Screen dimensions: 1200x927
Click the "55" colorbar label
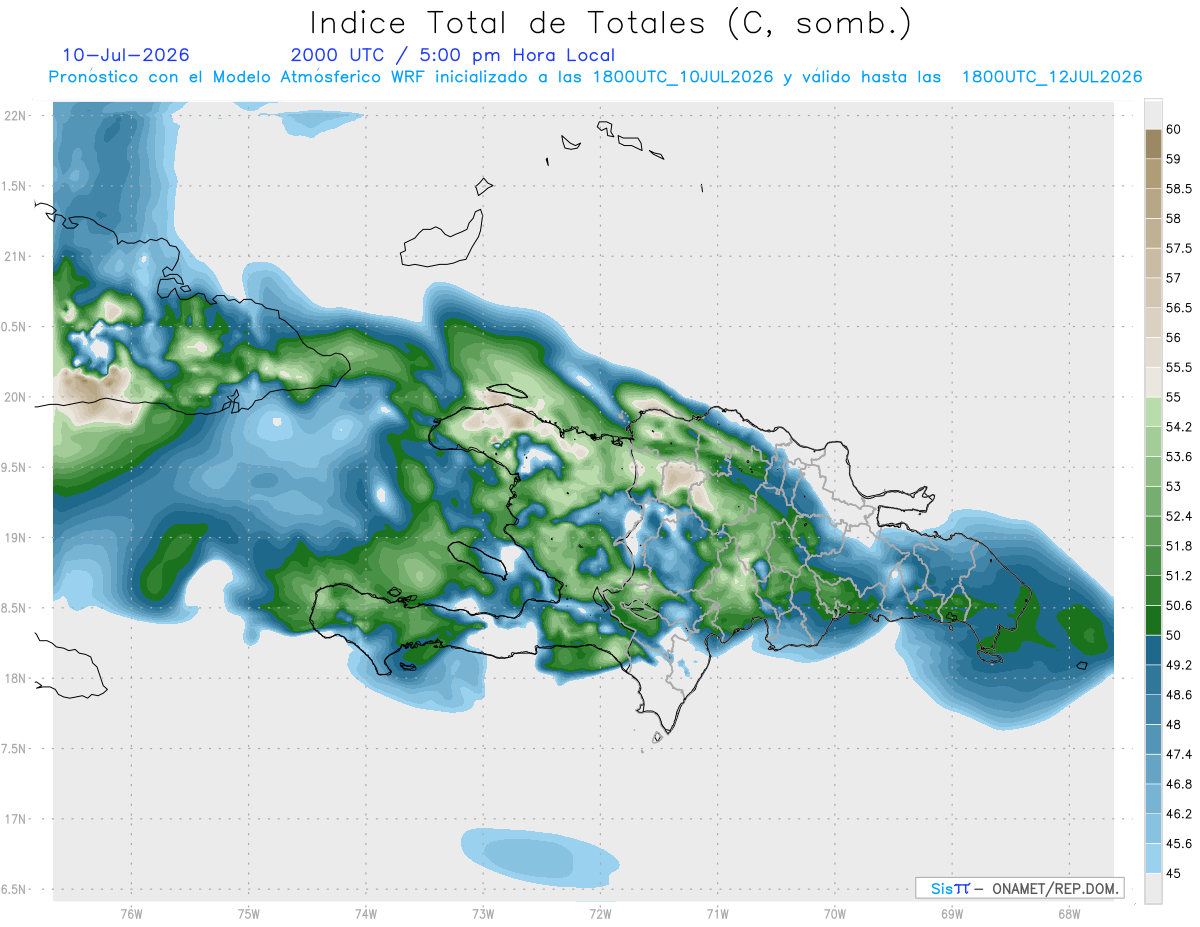coord(1173,397)
